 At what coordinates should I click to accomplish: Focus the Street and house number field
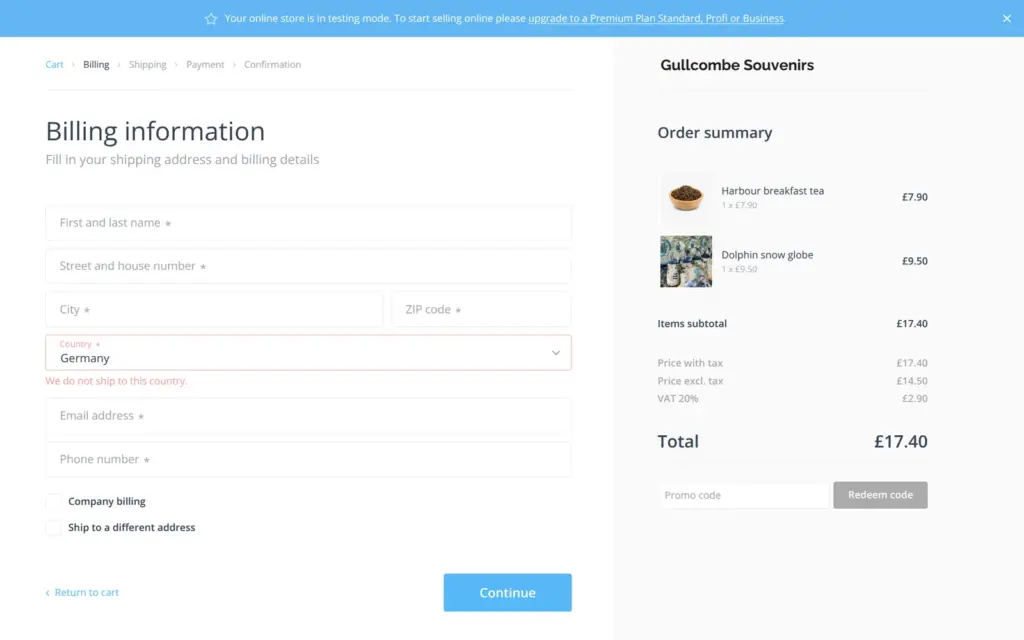308,266
